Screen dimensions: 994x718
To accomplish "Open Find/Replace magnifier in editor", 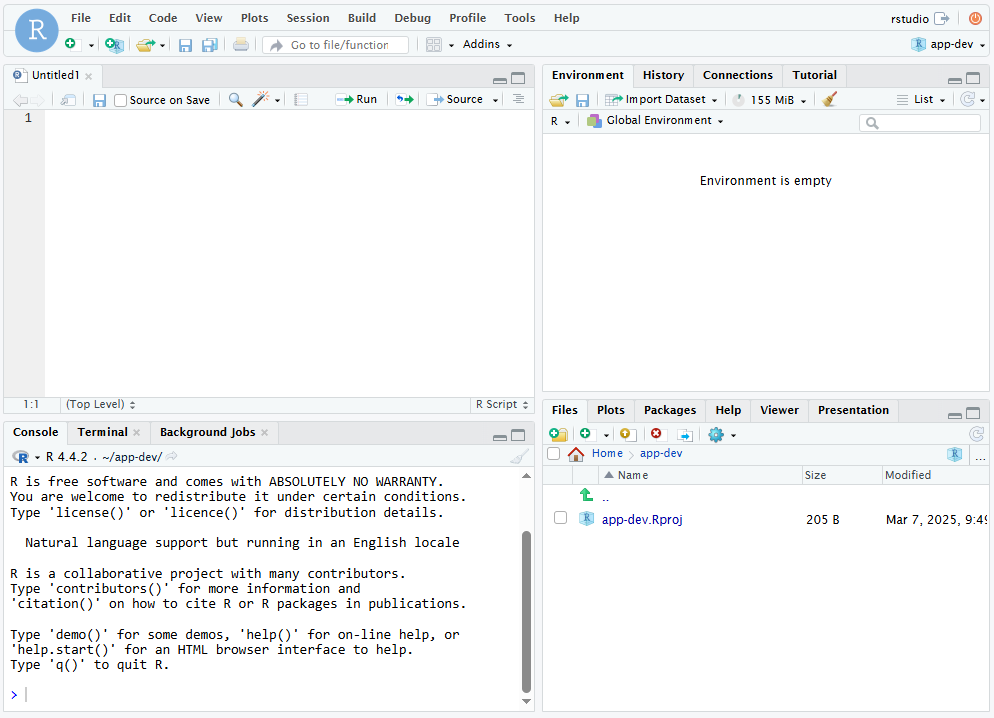I will (235, 99).
